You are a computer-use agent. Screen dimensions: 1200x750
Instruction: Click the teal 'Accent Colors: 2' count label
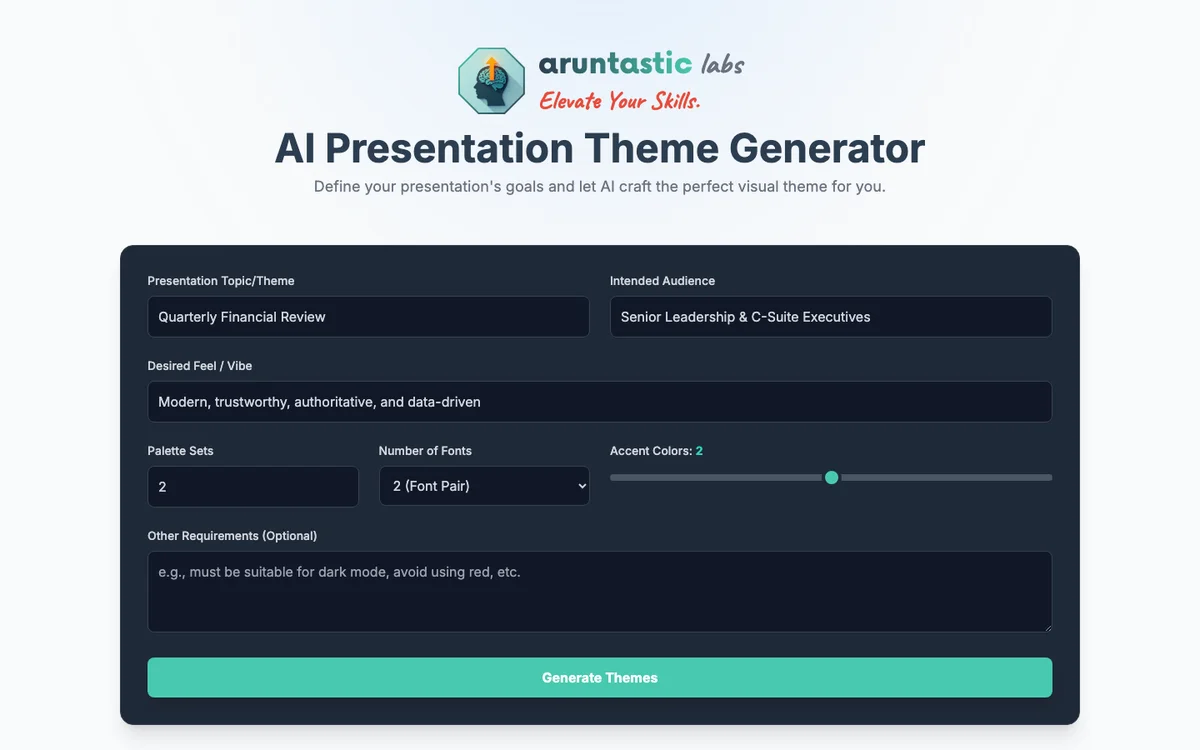[x=698, y=450]
